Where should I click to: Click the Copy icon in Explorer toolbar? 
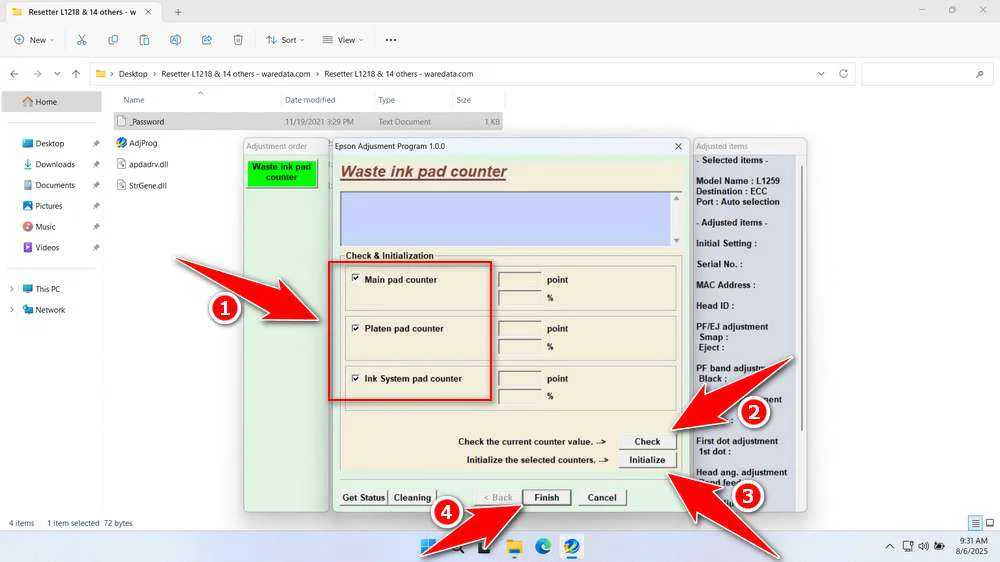pyautogui.click(x=113, y=40)
